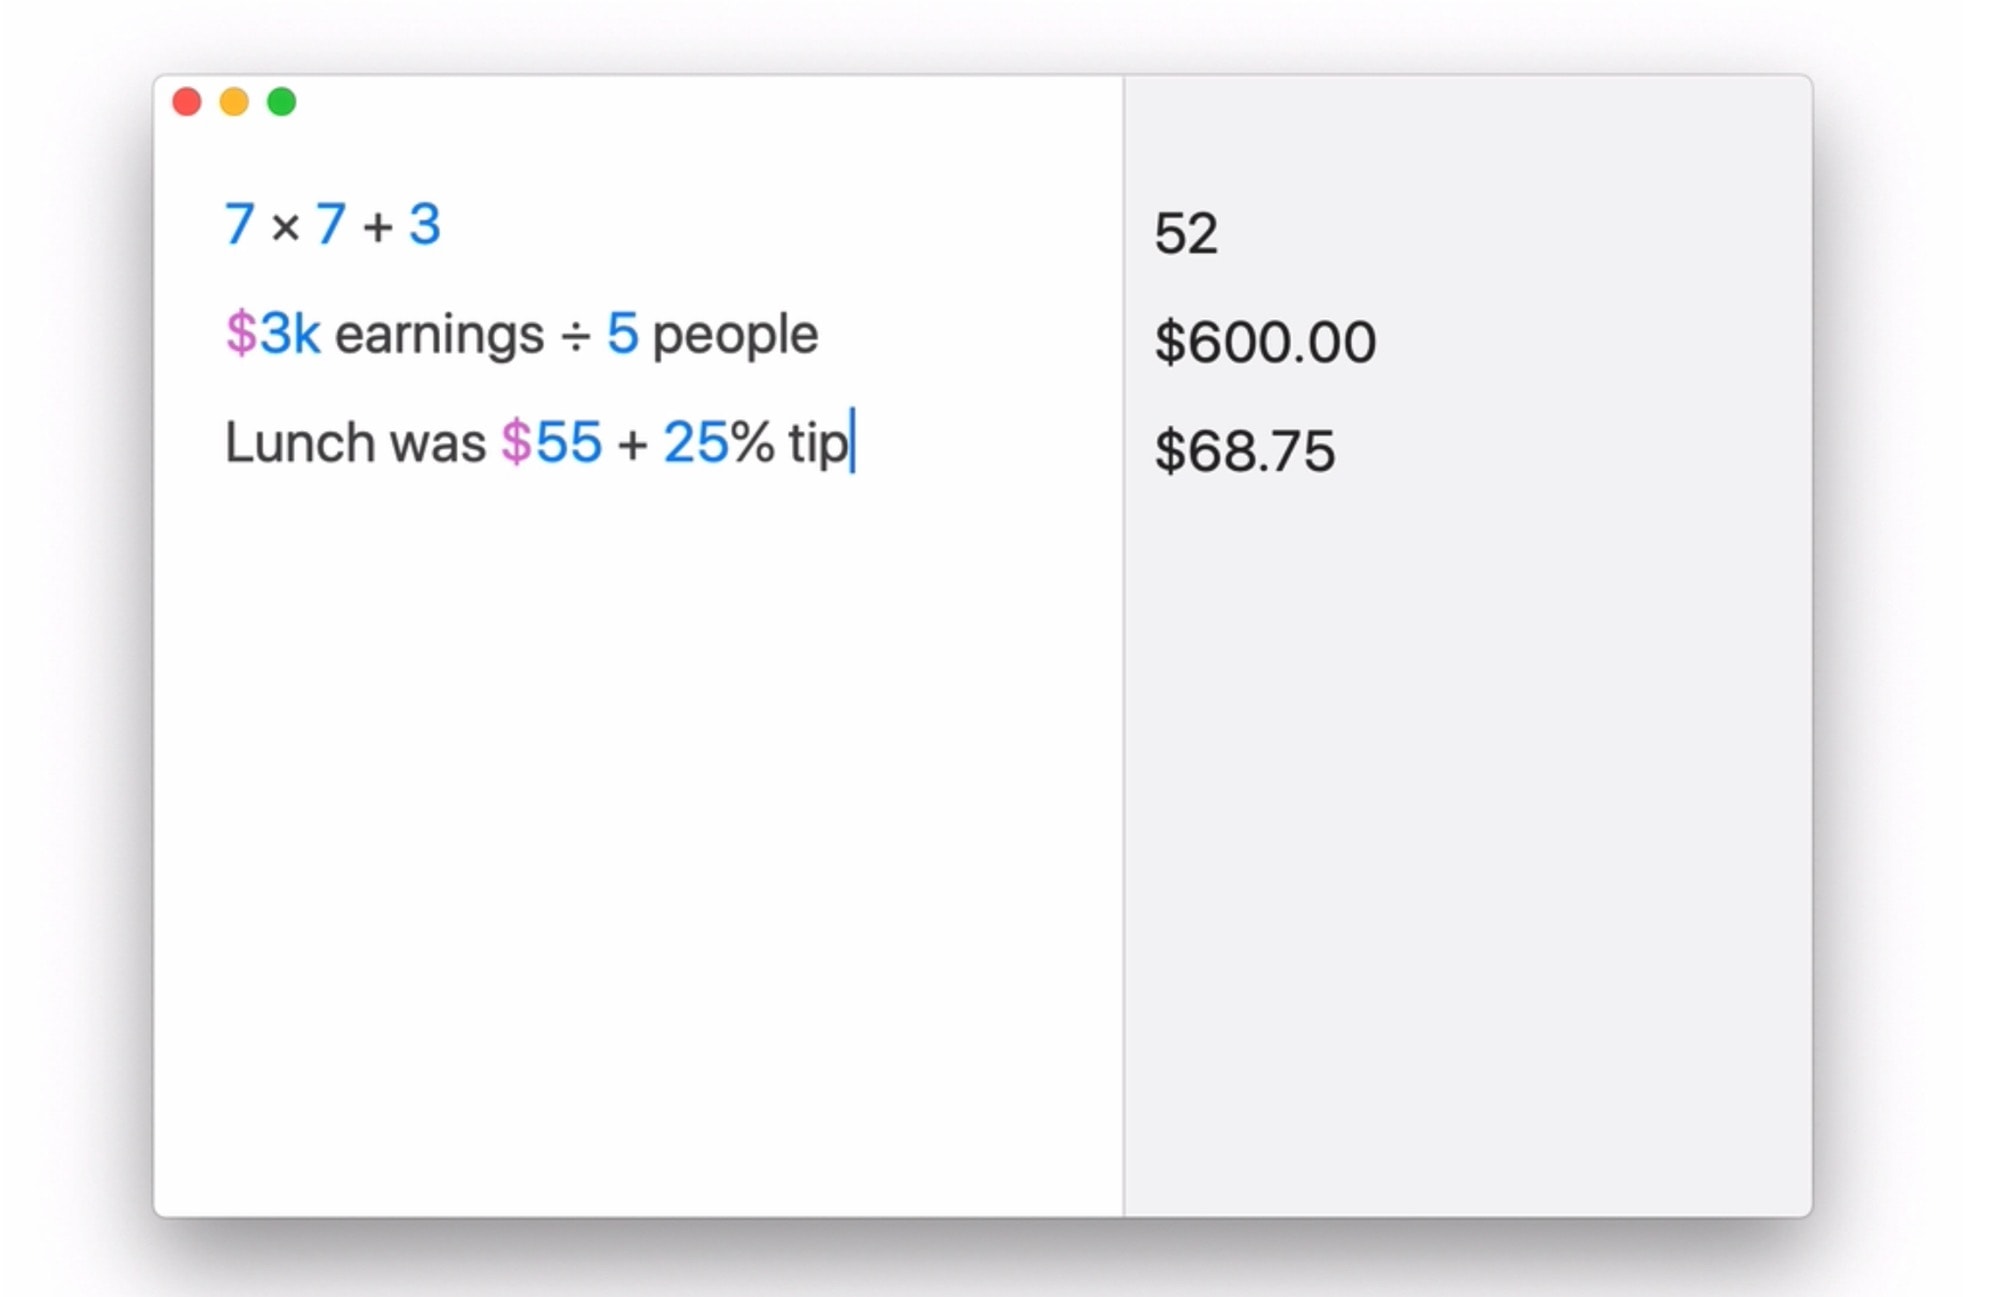Select the $68.75 result value
2000x1297 pixels.
point(1244,451)
